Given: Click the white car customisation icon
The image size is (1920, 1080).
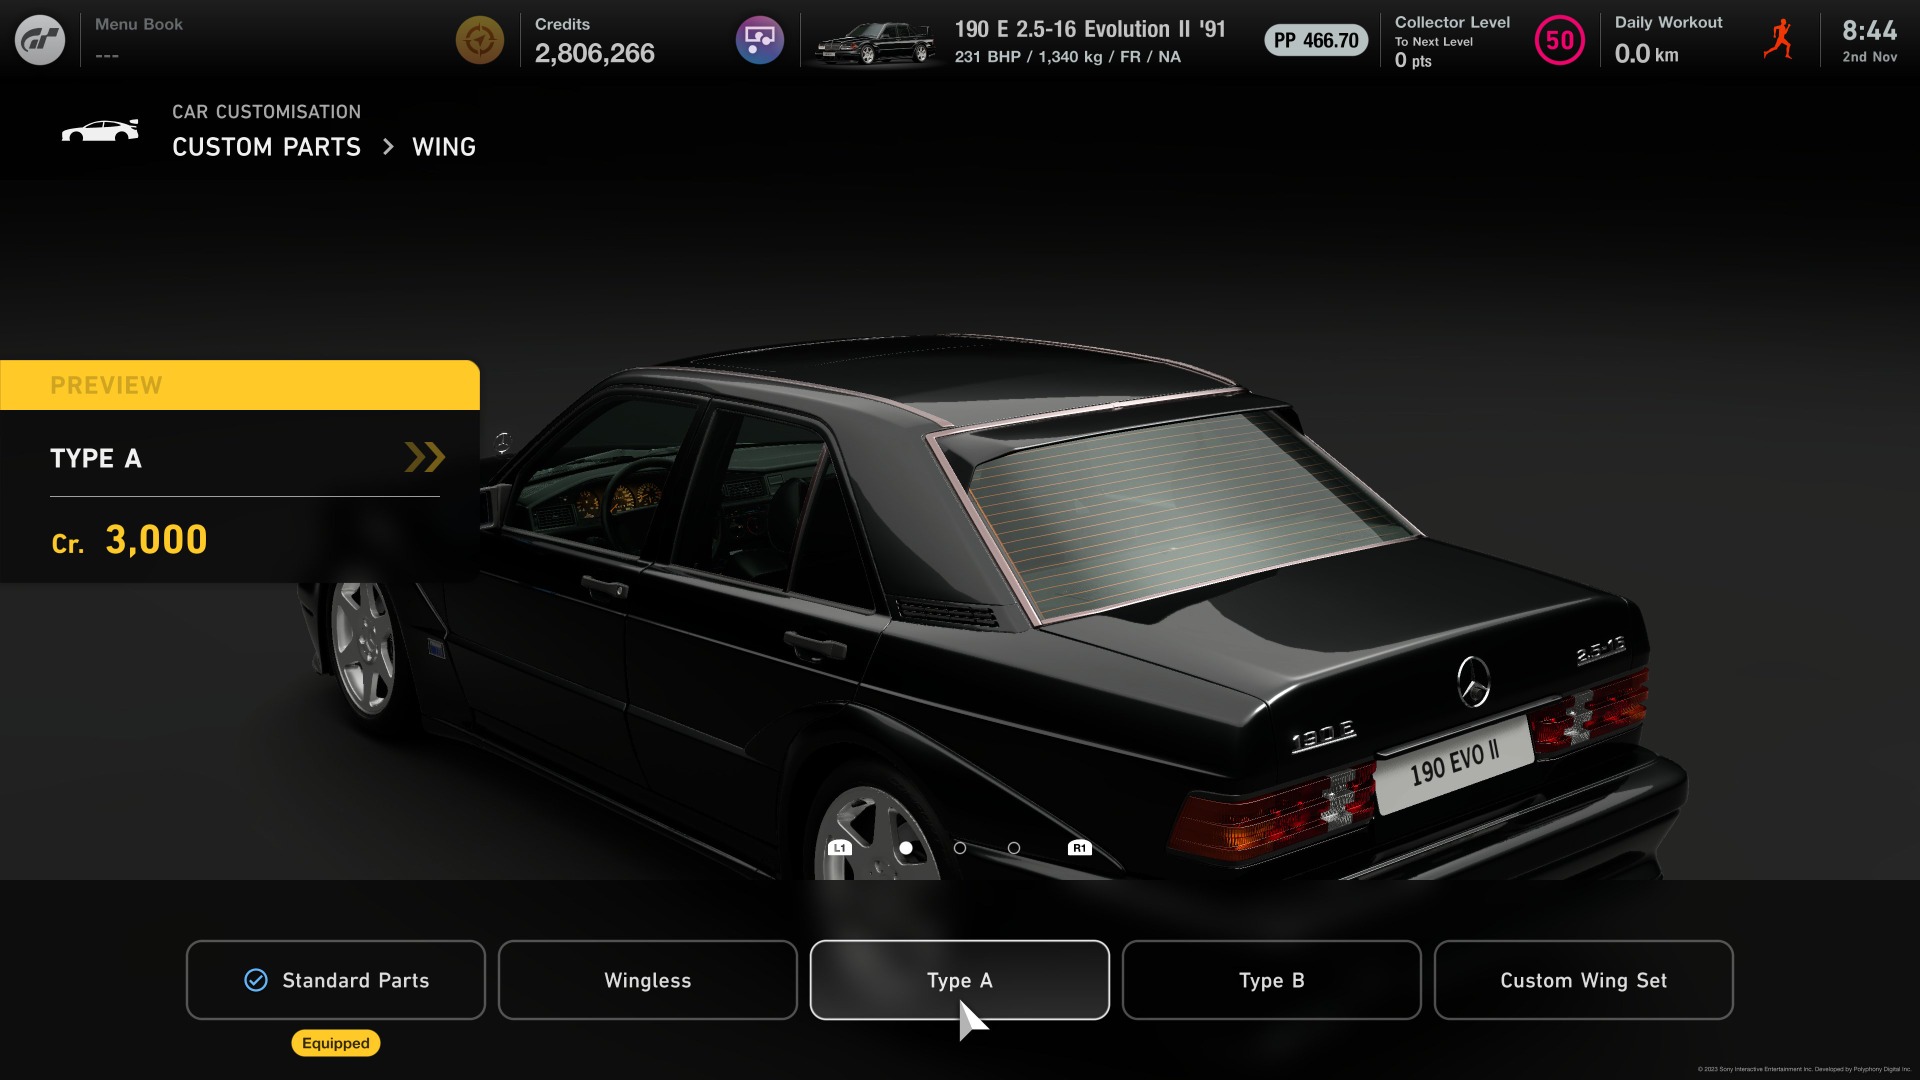Looking at the screenshot, I should [100, 131].
